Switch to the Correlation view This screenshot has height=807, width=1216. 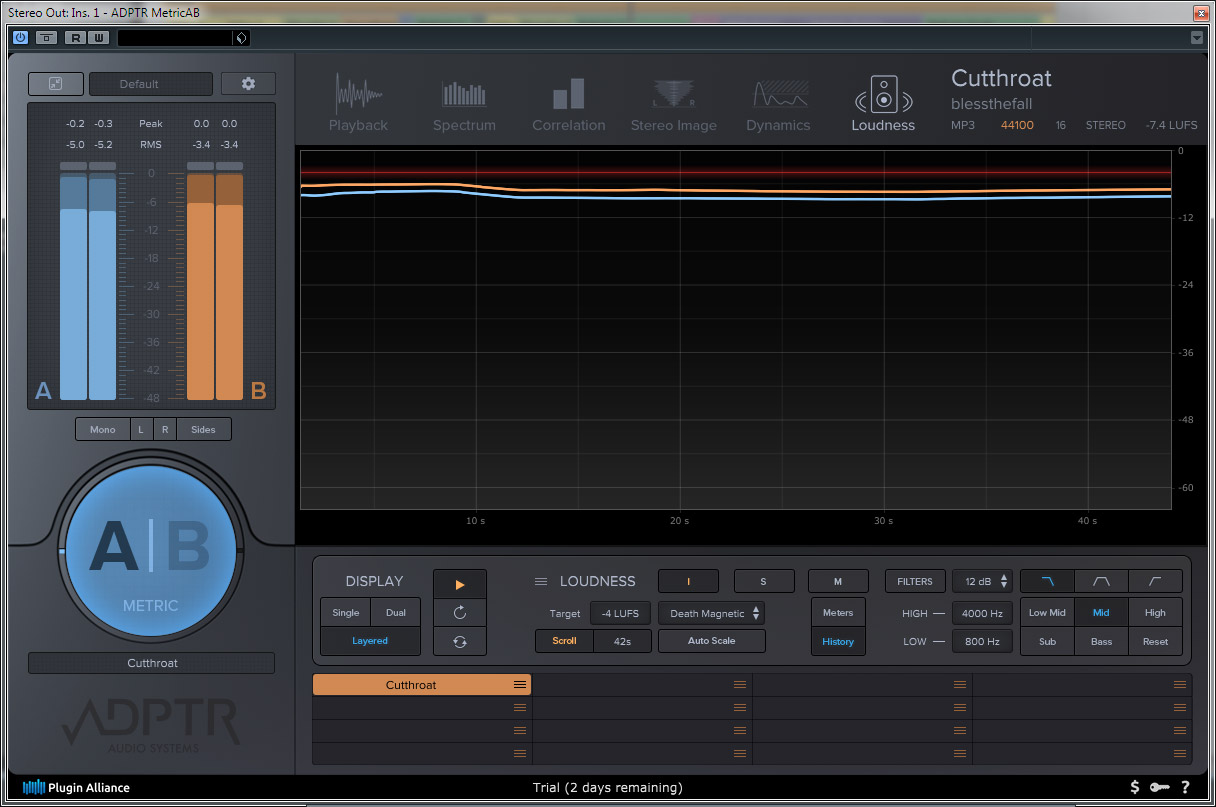click(x=568, y=103)
